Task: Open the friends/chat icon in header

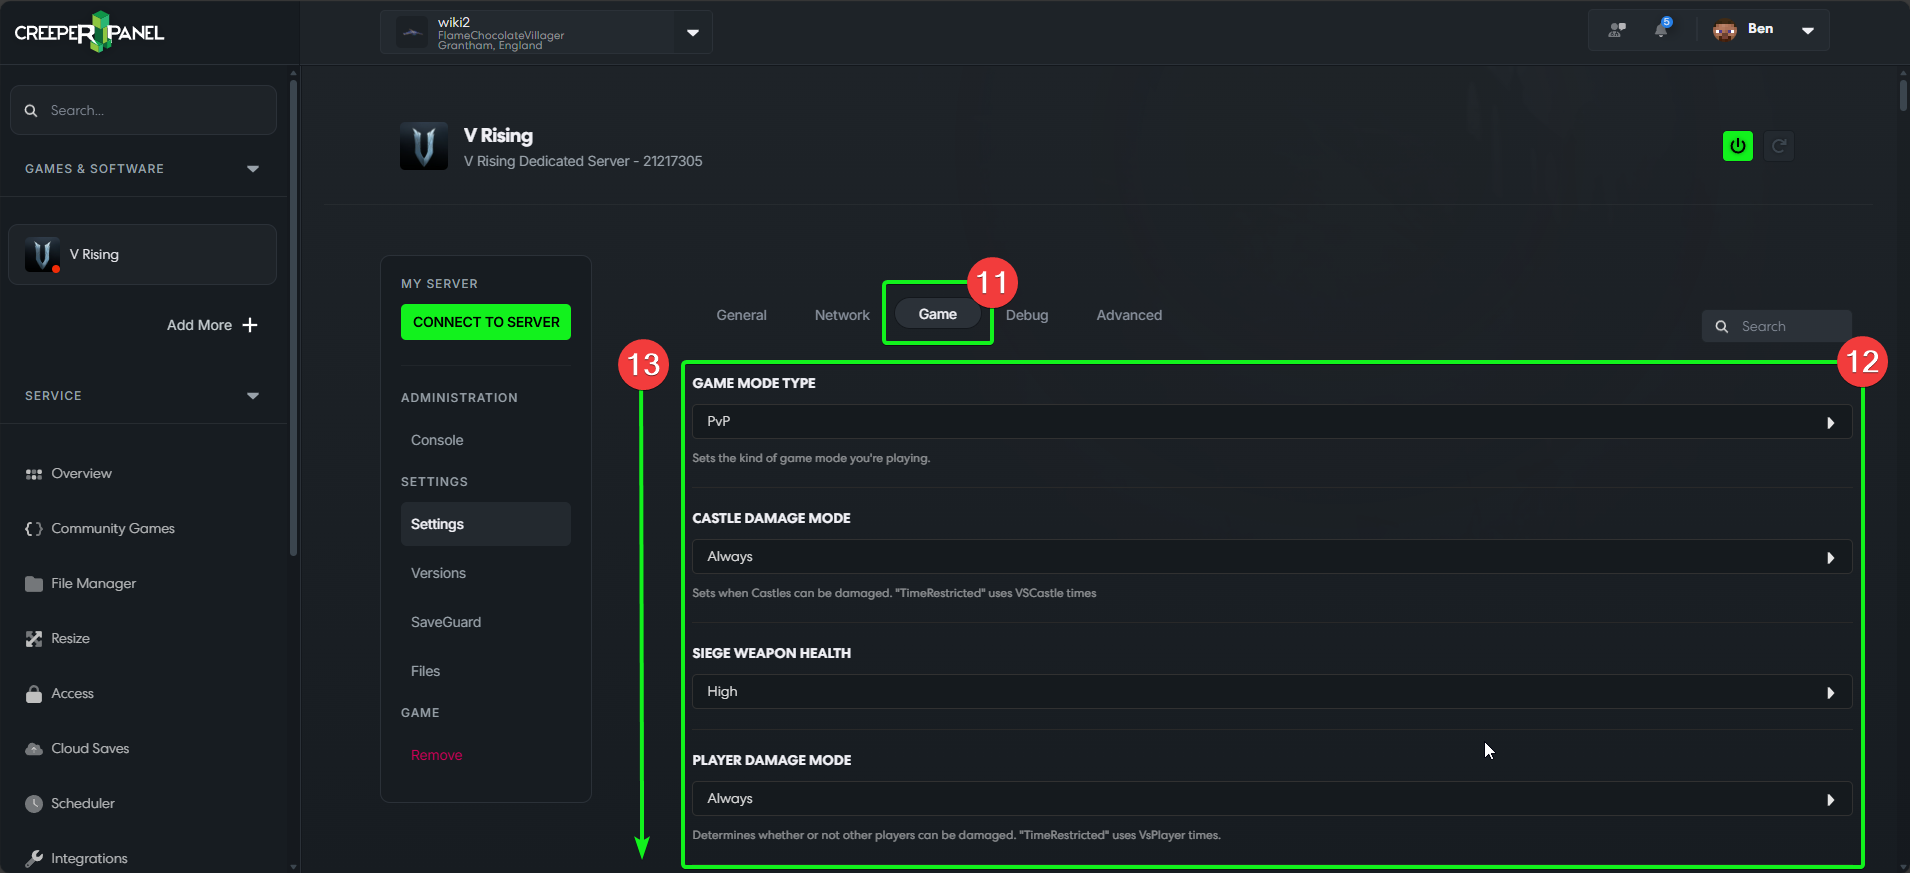Action: [1617, 30]
